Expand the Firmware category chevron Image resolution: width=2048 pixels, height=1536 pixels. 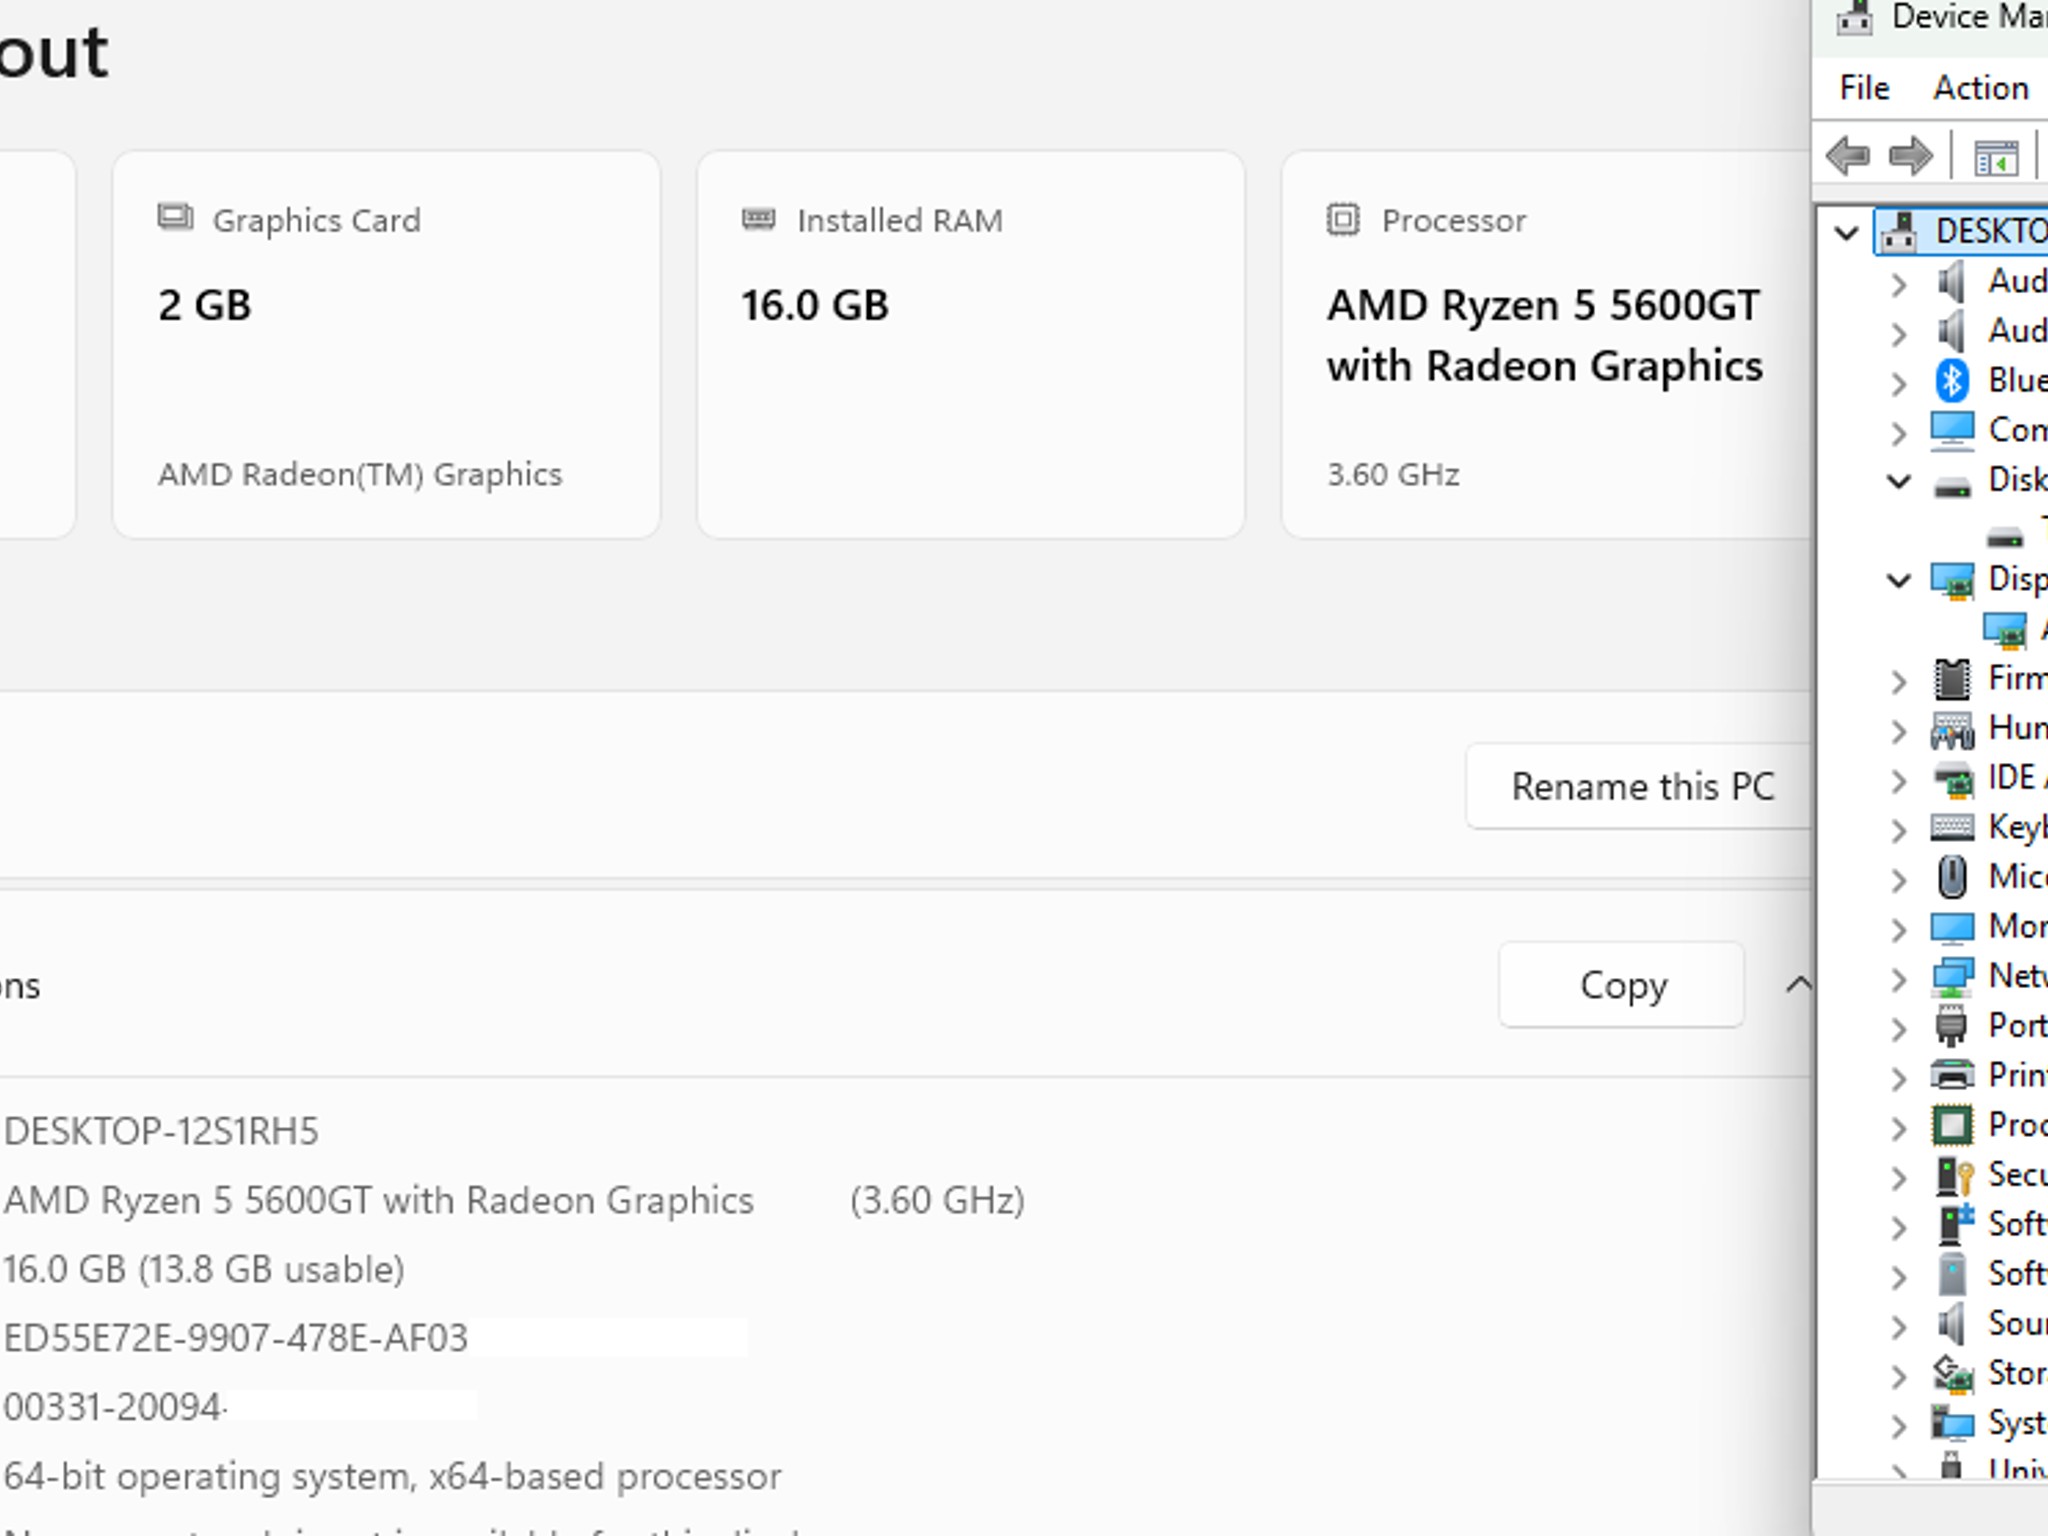(1899, 682)
